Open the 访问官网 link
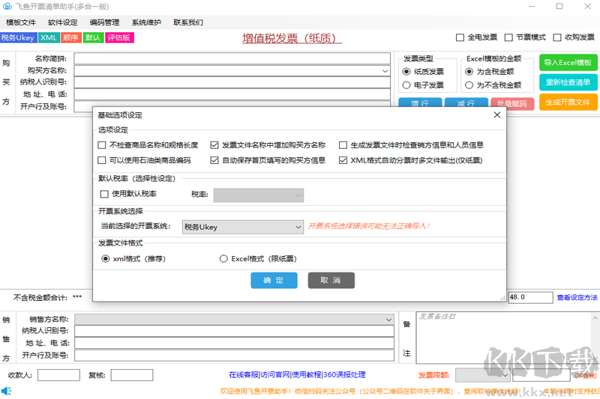The height and width of the screenshot is (399, 600). (x=276, y=375)
